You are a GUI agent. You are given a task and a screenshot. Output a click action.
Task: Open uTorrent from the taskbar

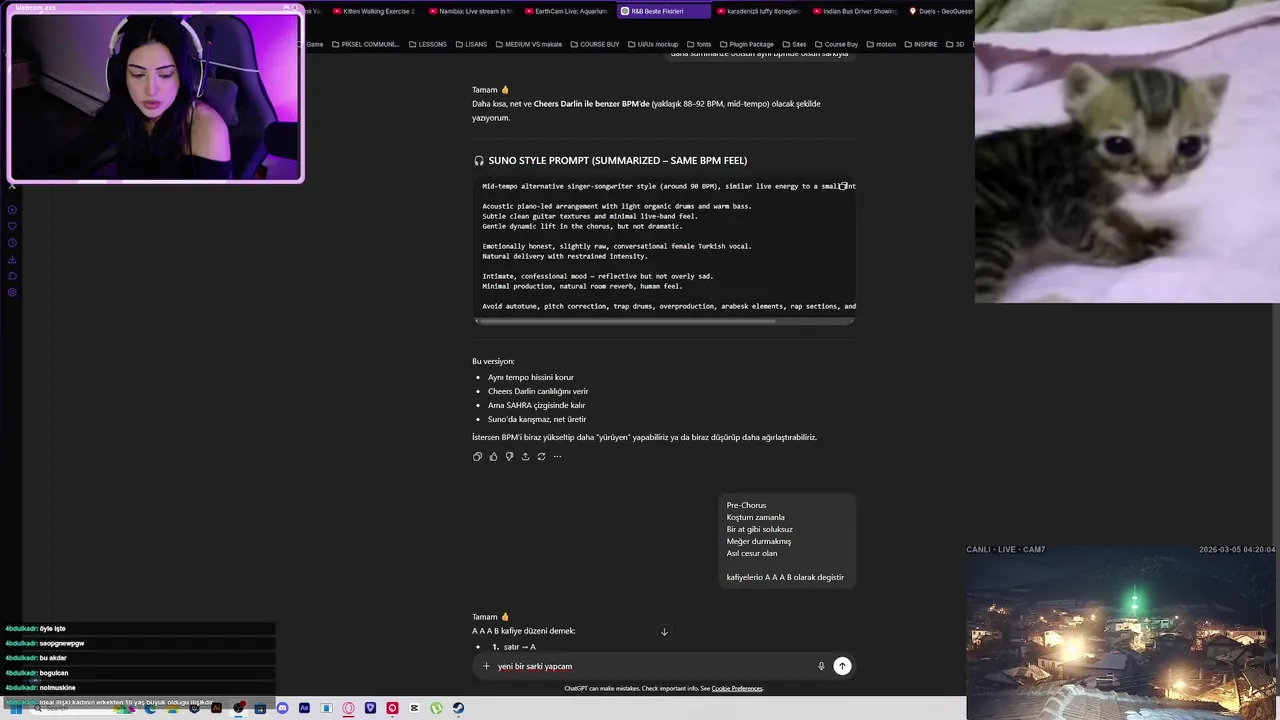[436, 708]
